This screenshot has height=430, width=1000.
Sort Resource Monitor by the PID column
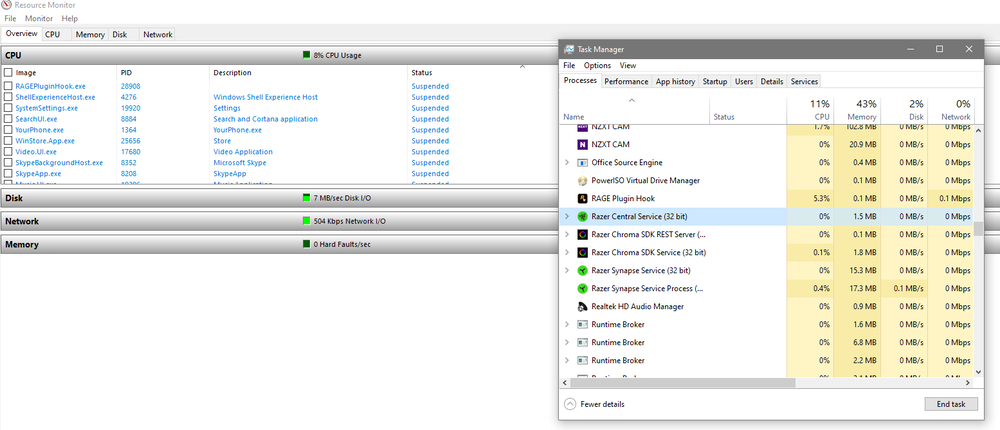pos(163,73)
